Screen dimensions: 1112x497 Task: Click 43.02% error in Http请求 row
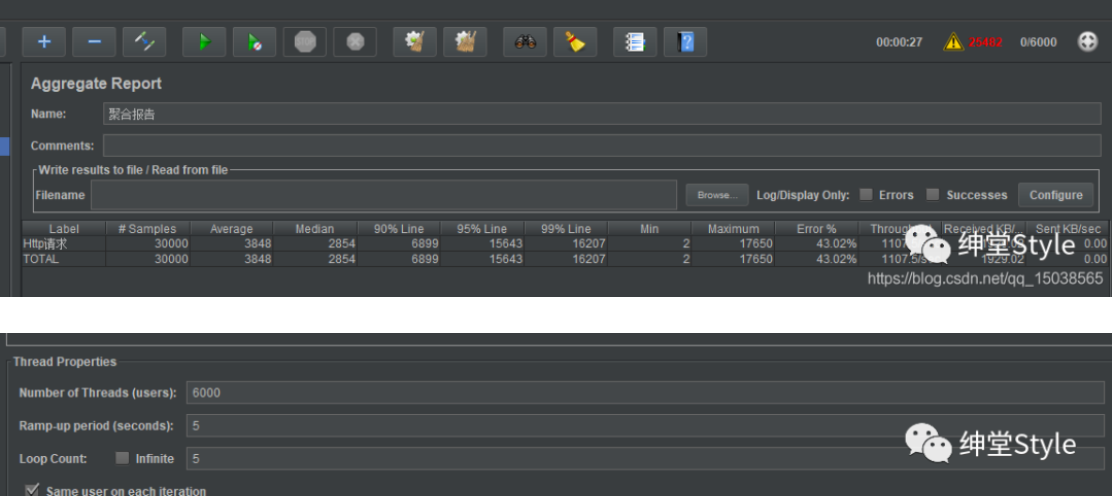pyautogui.click(x=837, y=244)
